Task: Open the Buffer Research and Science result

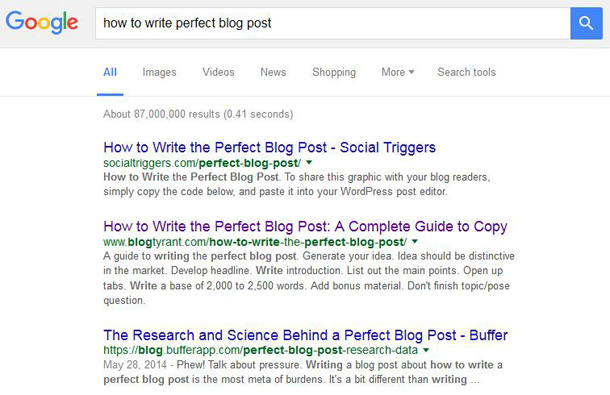Action: tap(305, 335)
